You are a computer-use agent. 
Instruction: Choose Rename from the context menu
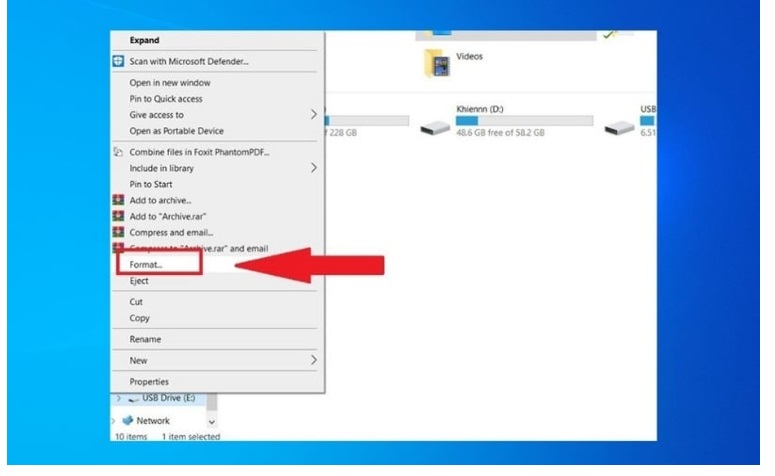pyautogui.click(x=145, y=339)
